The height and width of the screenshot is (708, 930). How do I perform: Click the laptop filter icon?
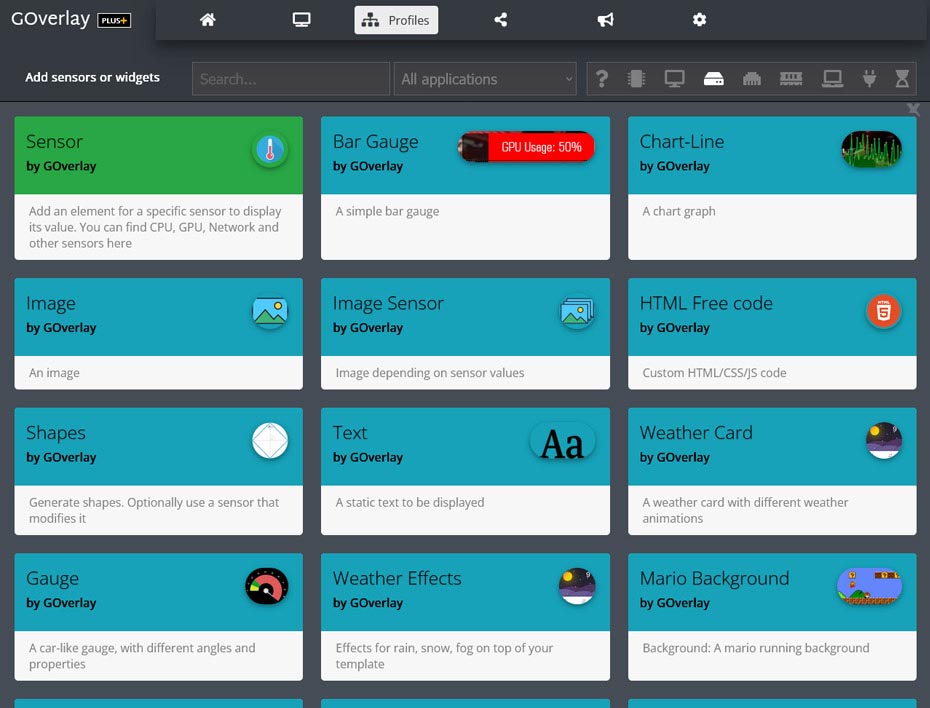[831, 79]
